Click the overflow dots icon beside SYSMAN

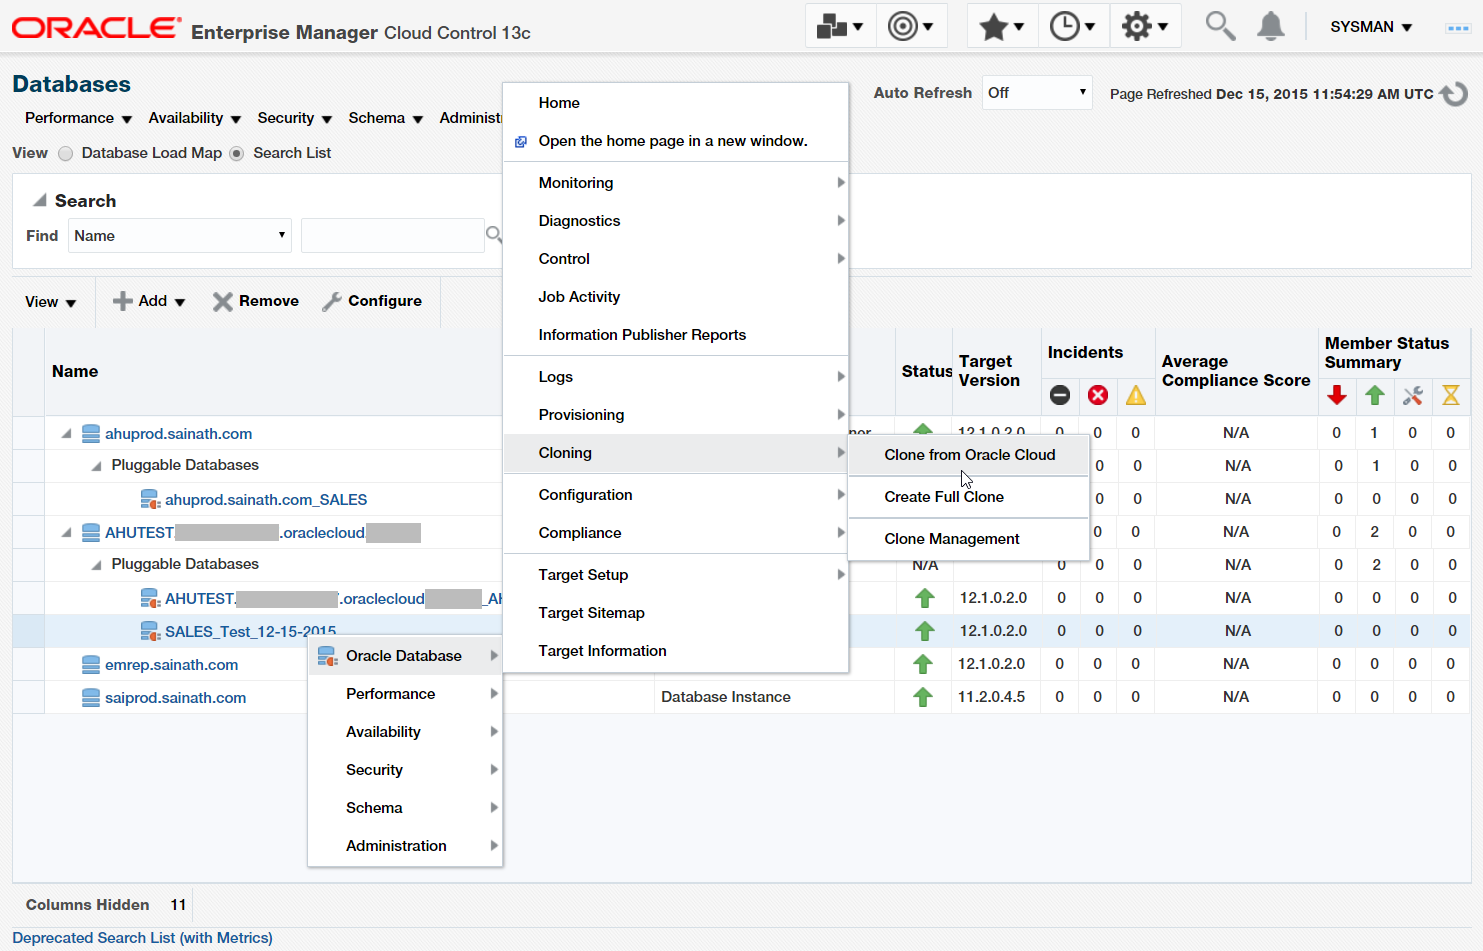click(1458, 28)
